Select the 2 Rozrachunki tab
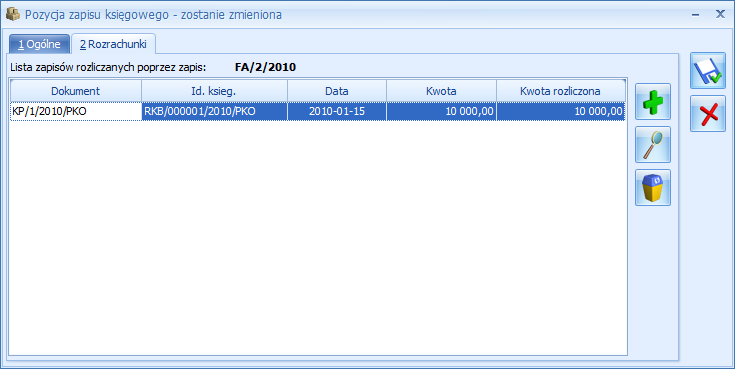The width and height of the screenshot is (735, 369). (x=113, y=44)
